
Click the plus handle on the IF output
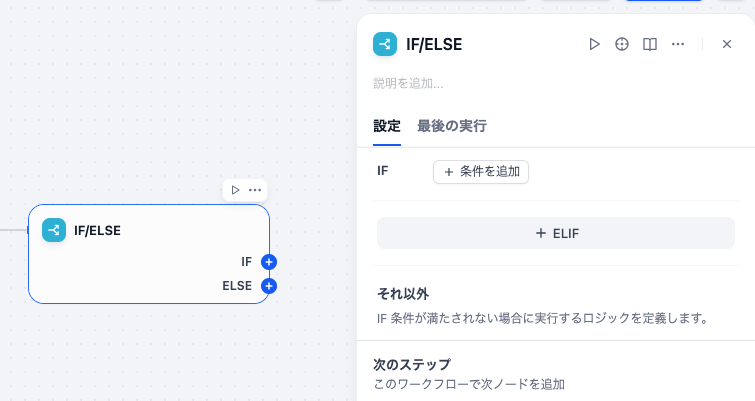(268, 262)
